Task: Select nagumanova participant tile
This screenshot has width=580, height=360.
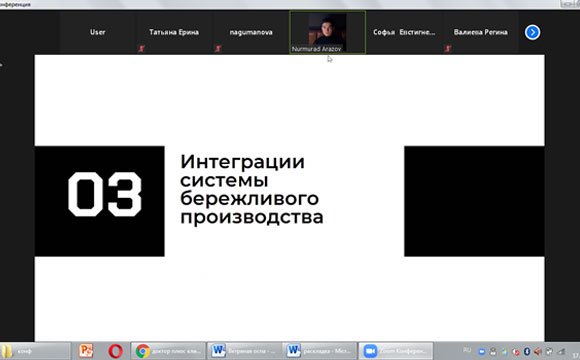Action: (x=251, y=33)
